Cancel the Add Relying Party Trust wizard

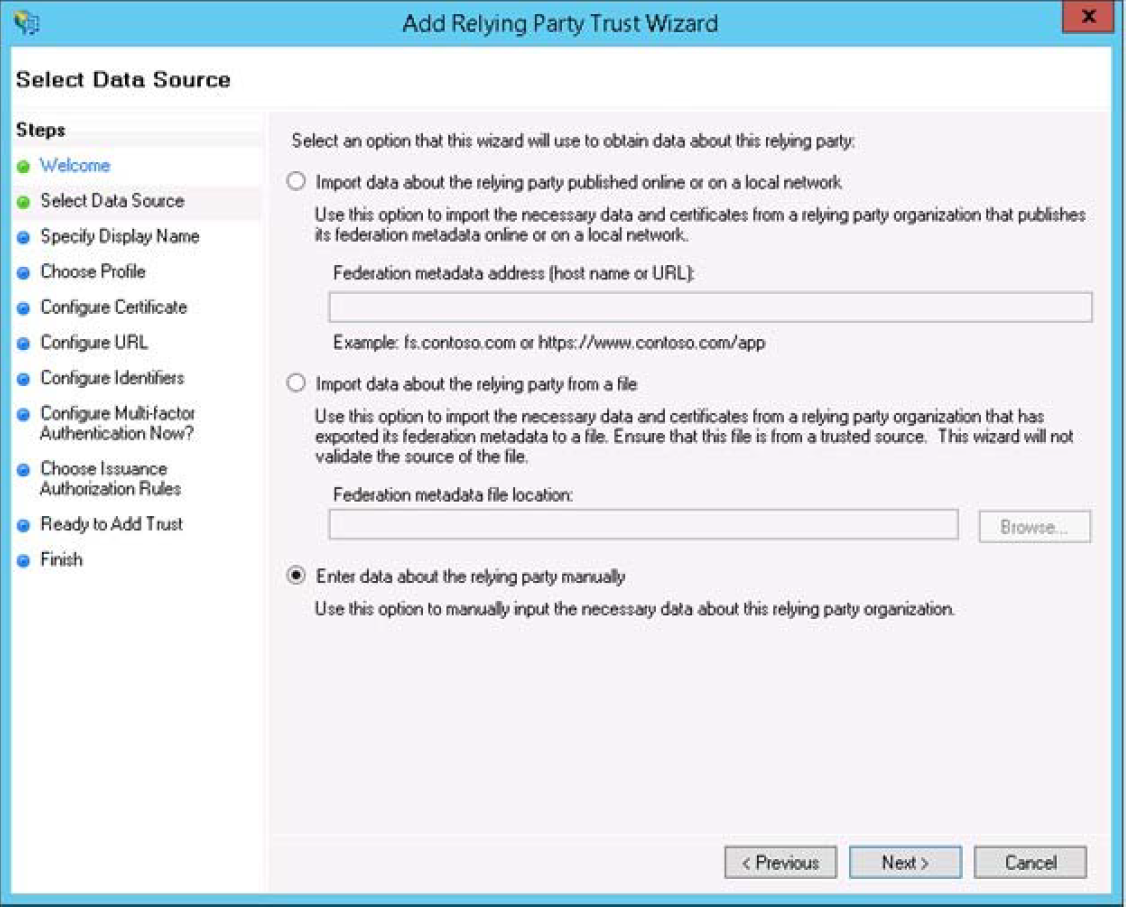tap(1029, 862)
